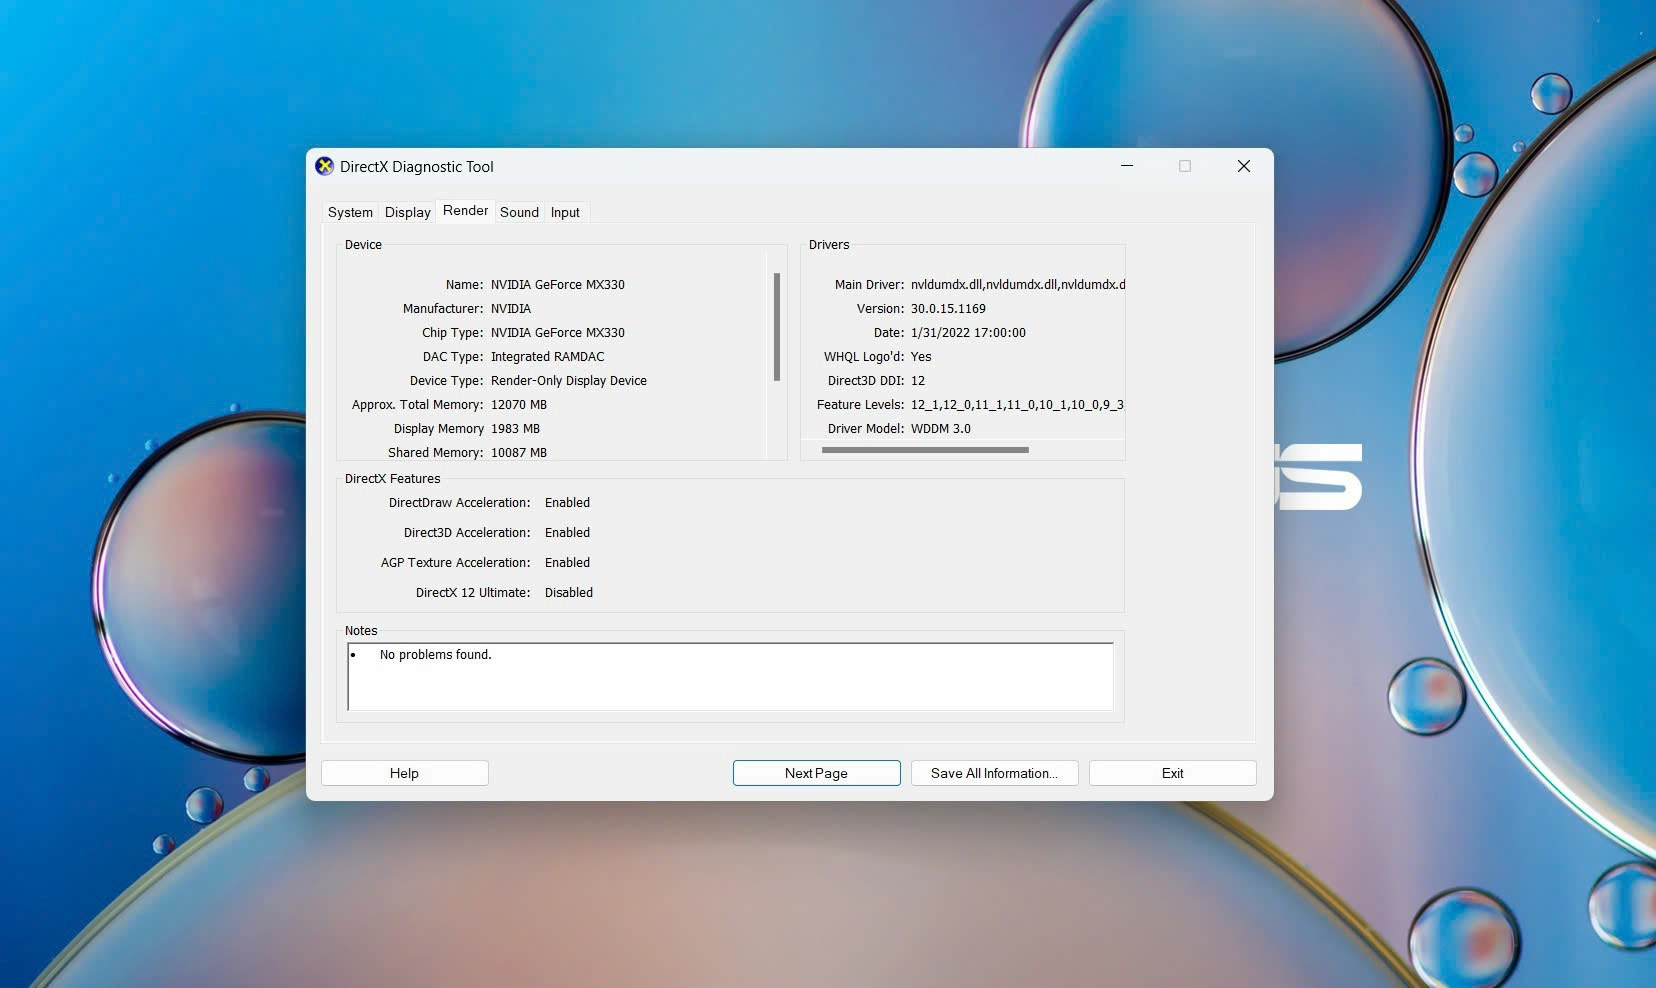
Task: Open the Input tab
Action: point(565,212)
